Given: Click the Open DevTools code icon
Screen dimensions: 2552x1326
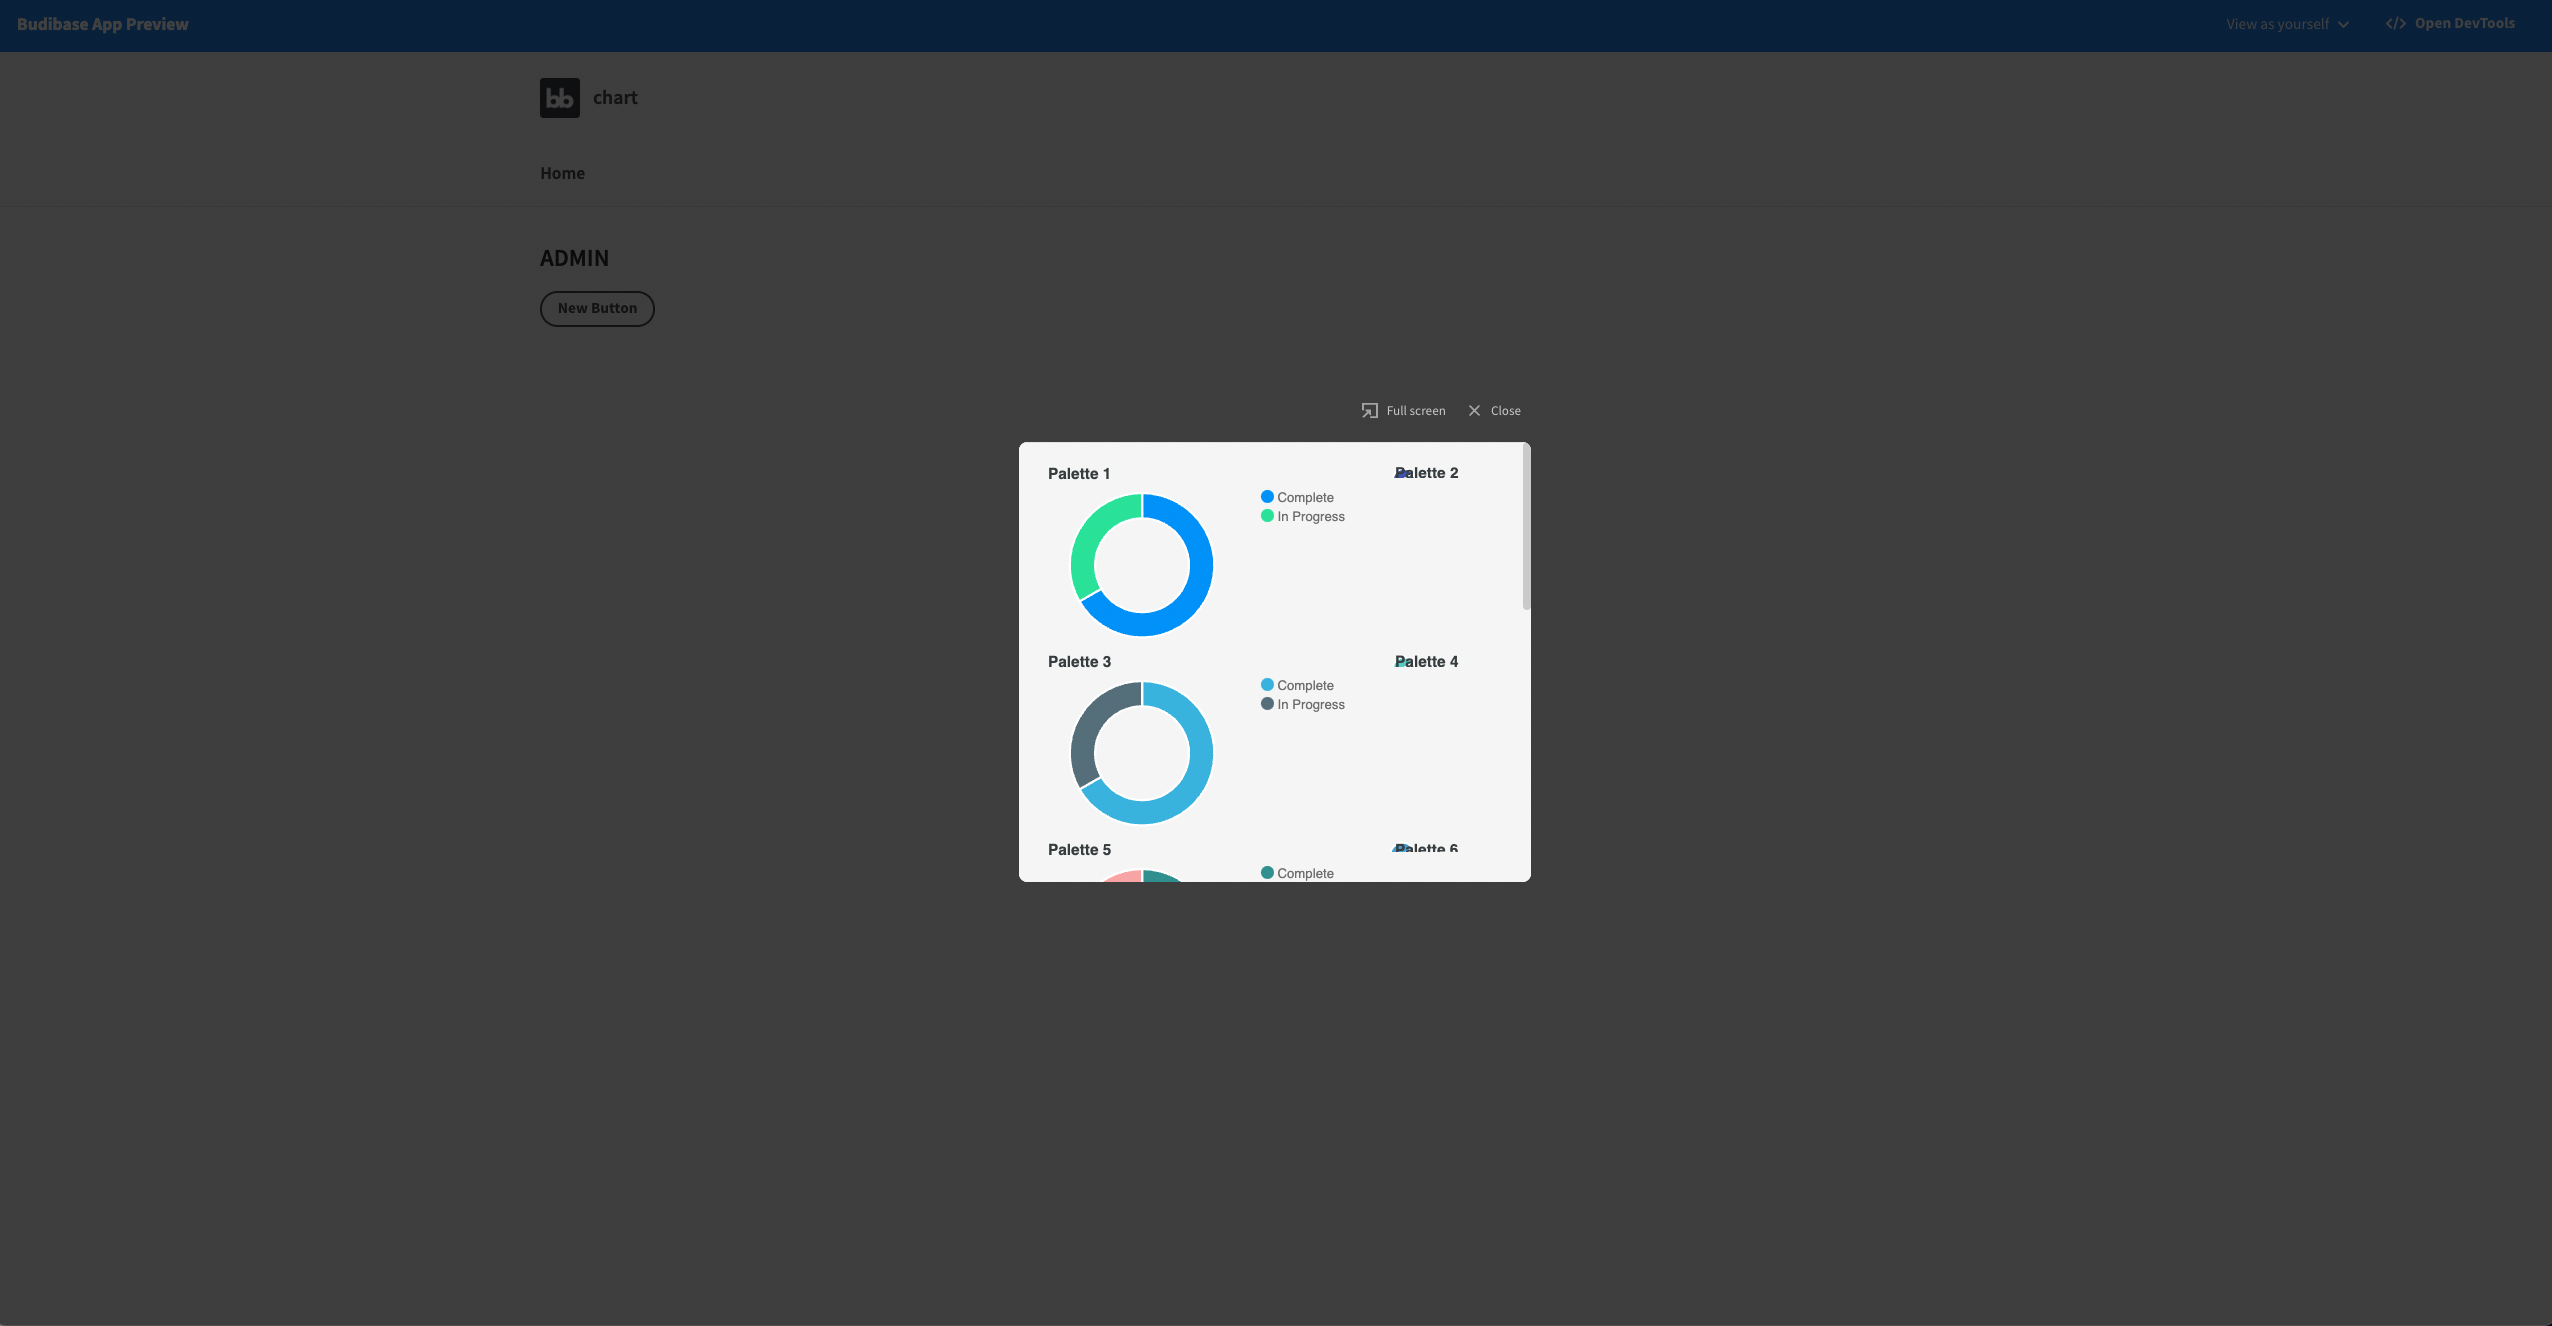Looking at the screenshot, I should point(2396,24).
